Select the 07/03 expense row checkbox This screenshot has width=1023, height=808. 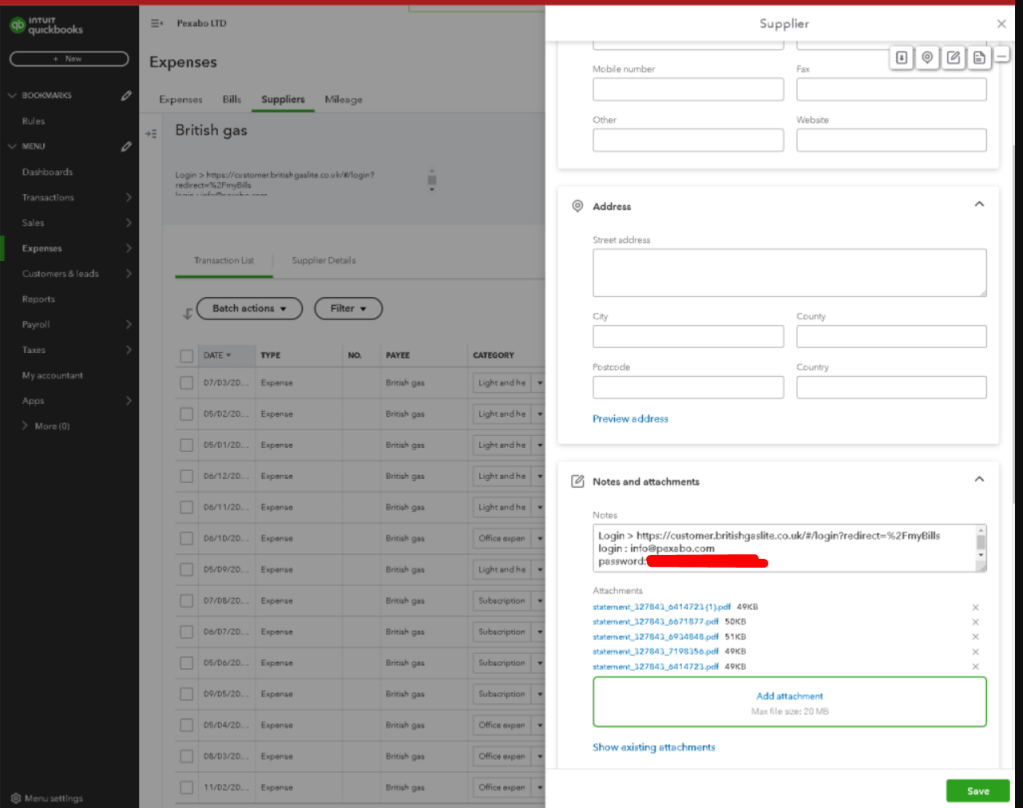pyautogui.click(x=187, y=382)
